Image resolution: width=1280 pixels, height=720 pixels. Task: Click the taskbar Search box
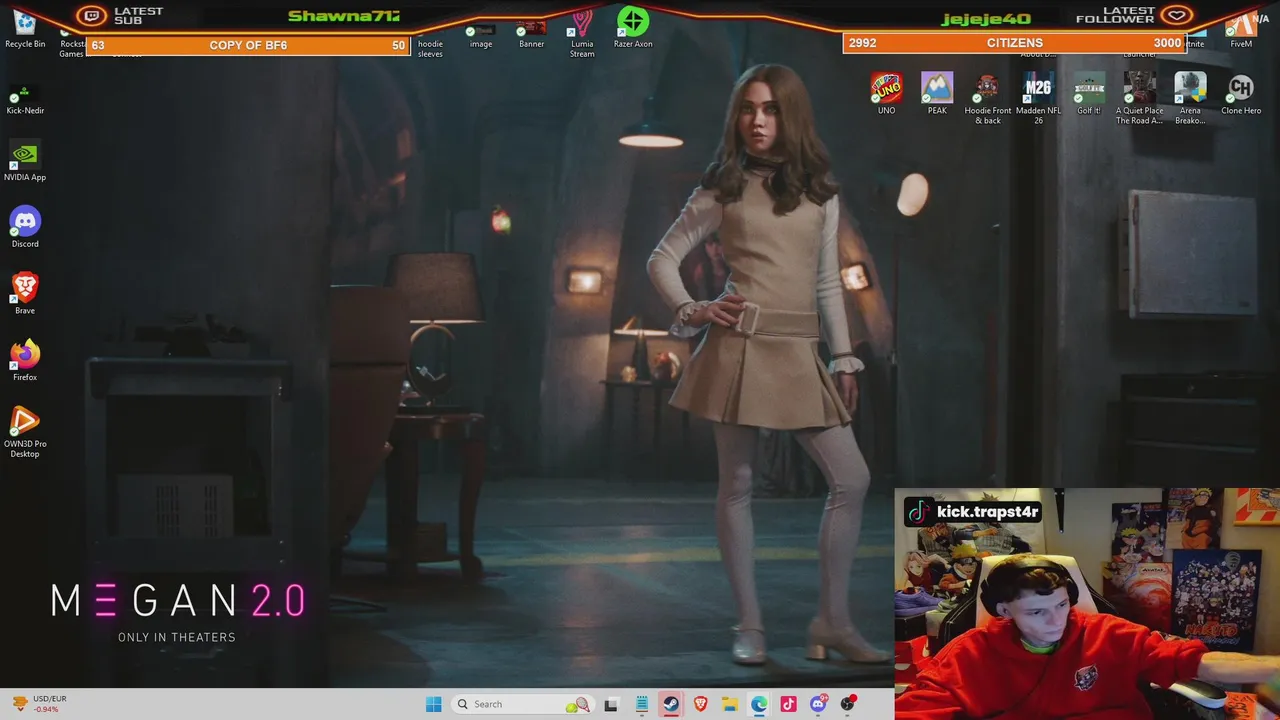pyautogui.click(x=521, y=704)
